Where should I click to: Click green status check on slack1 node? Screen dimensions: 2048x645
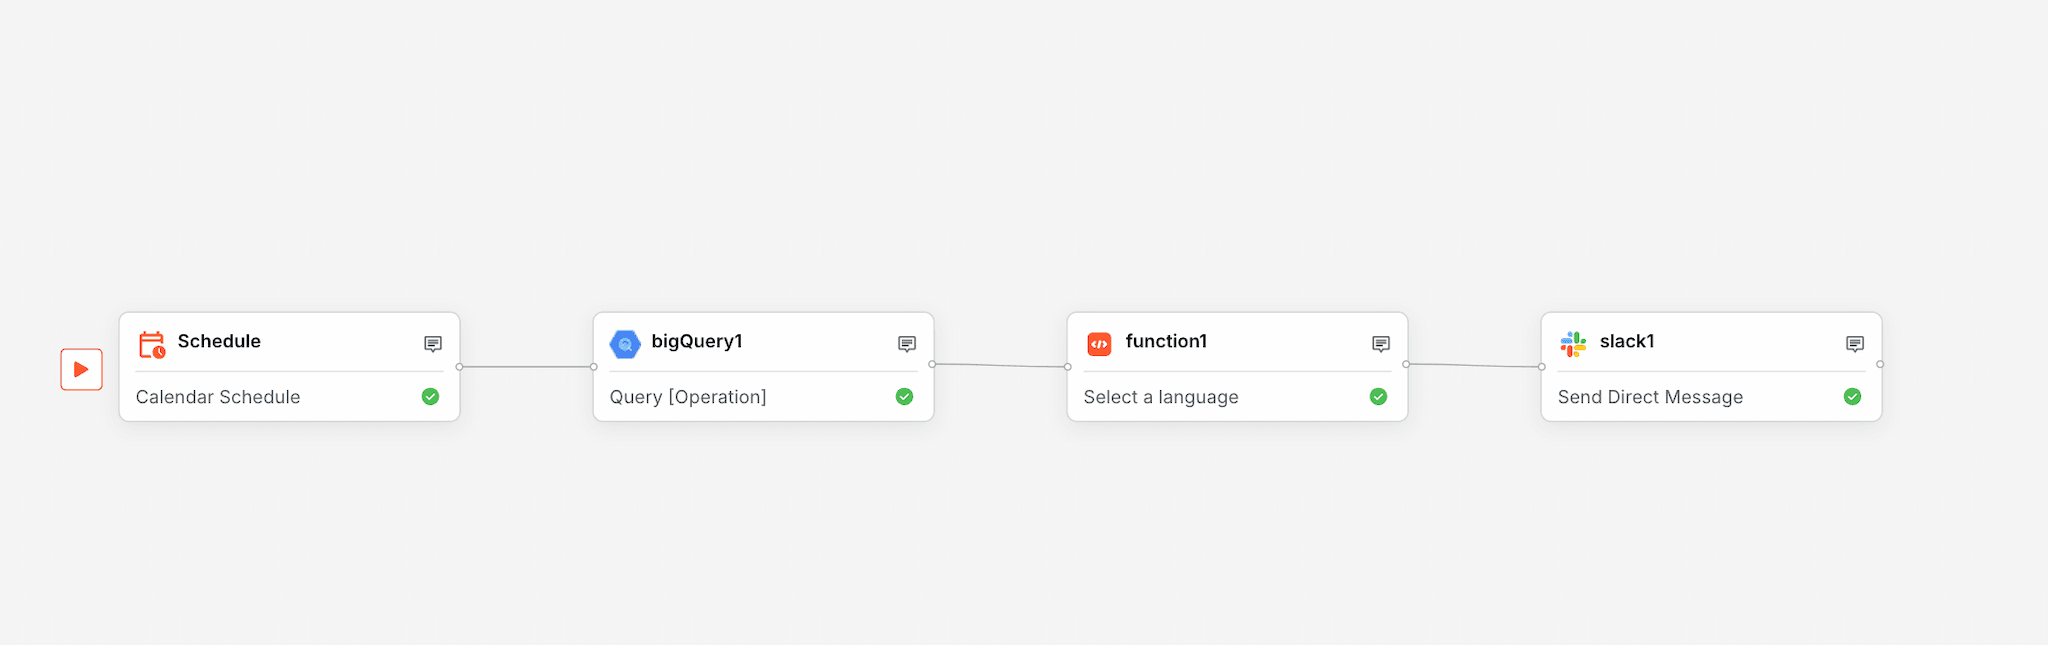[x=1852, y=397]
